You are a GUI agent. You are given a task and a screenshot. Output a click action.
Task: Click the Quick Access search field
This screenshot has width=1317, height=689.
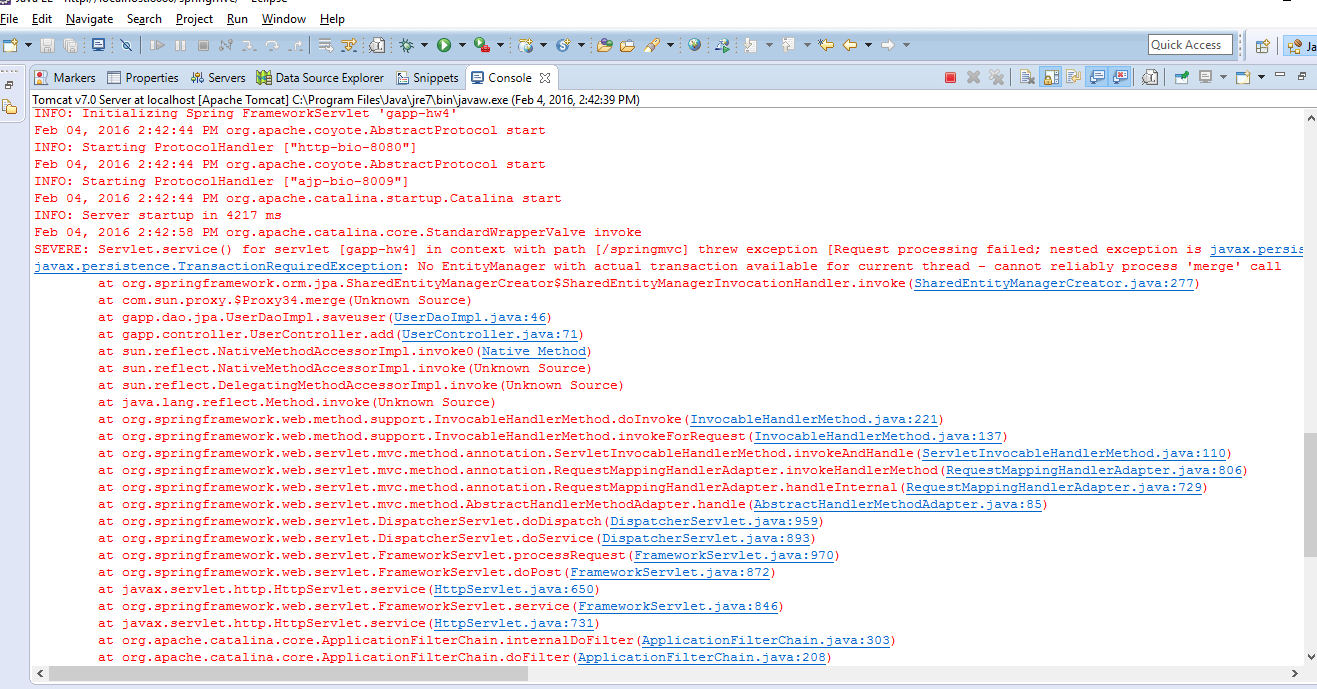coord(1189,45)
